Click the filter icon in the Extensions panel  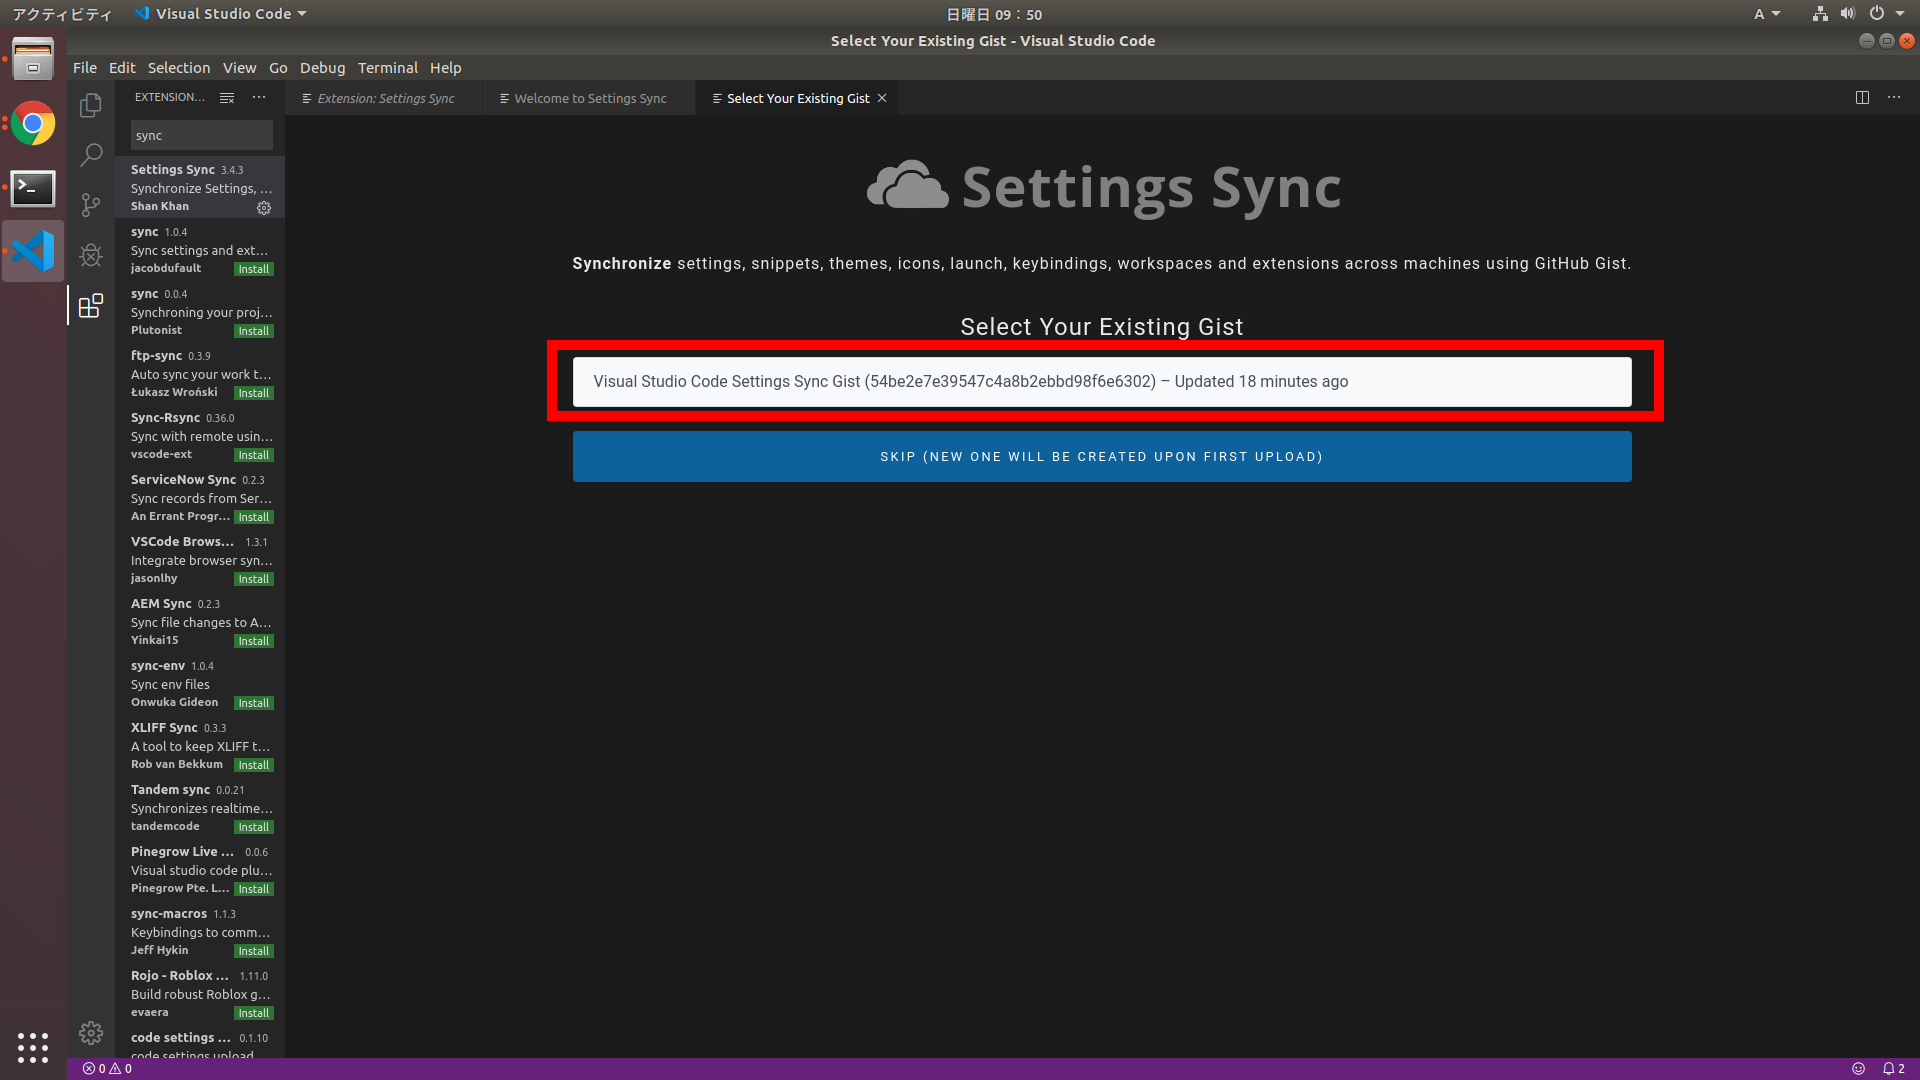(227, 97)
